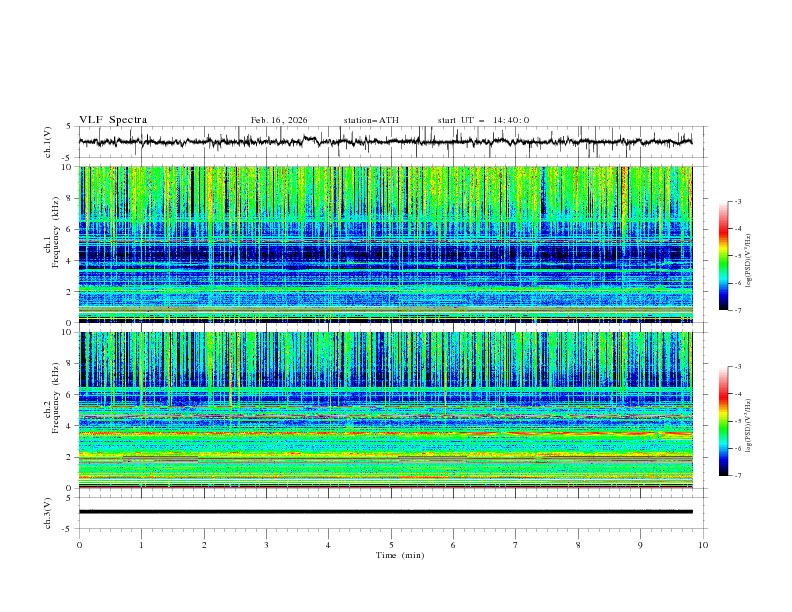This screenshot has height=612, width=792.
Task: Click the ch.2 spectrogram color scale bar
Action: [x=723, y=420]
